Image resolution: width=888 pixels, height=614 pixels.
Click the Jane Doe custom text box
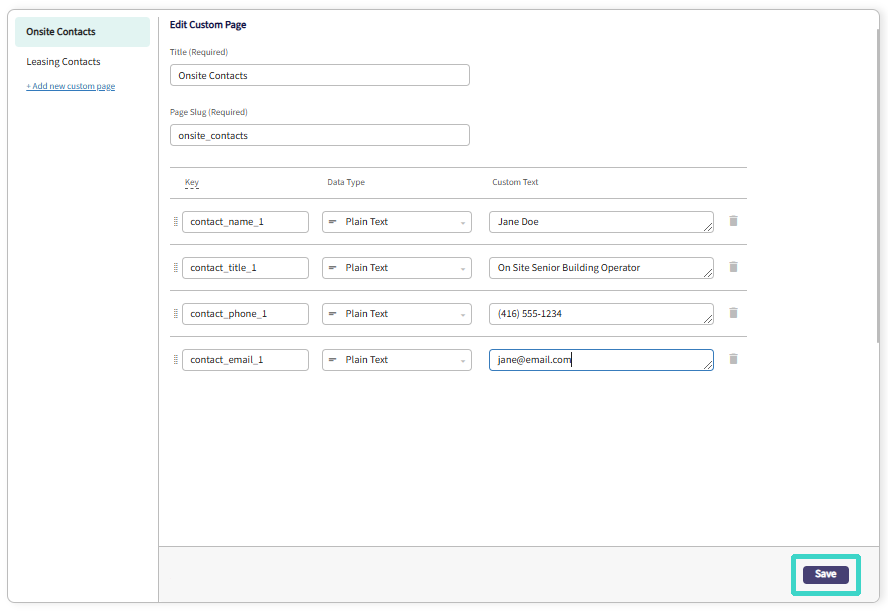point(601,222)
